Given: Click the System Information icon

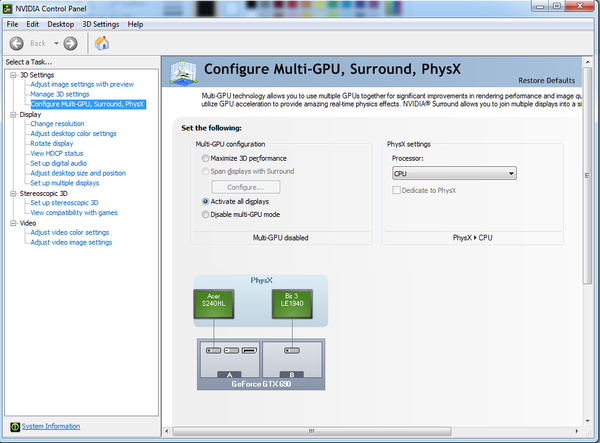Looking at the screenshot, I should pos(12,426).
